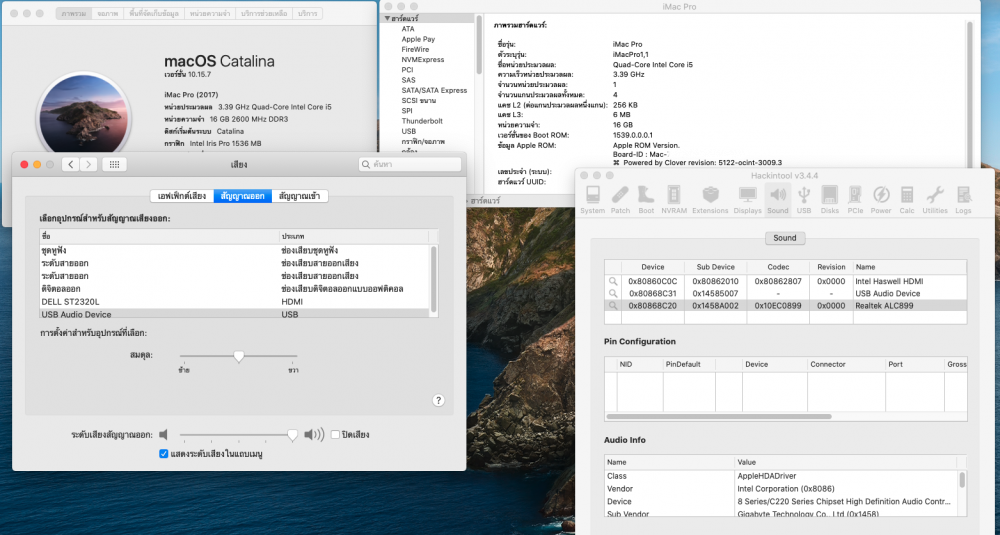1000x535 pixels.
Task: Click the Sub Device column header
Action: pyautogui.click(x=716, y=267)
